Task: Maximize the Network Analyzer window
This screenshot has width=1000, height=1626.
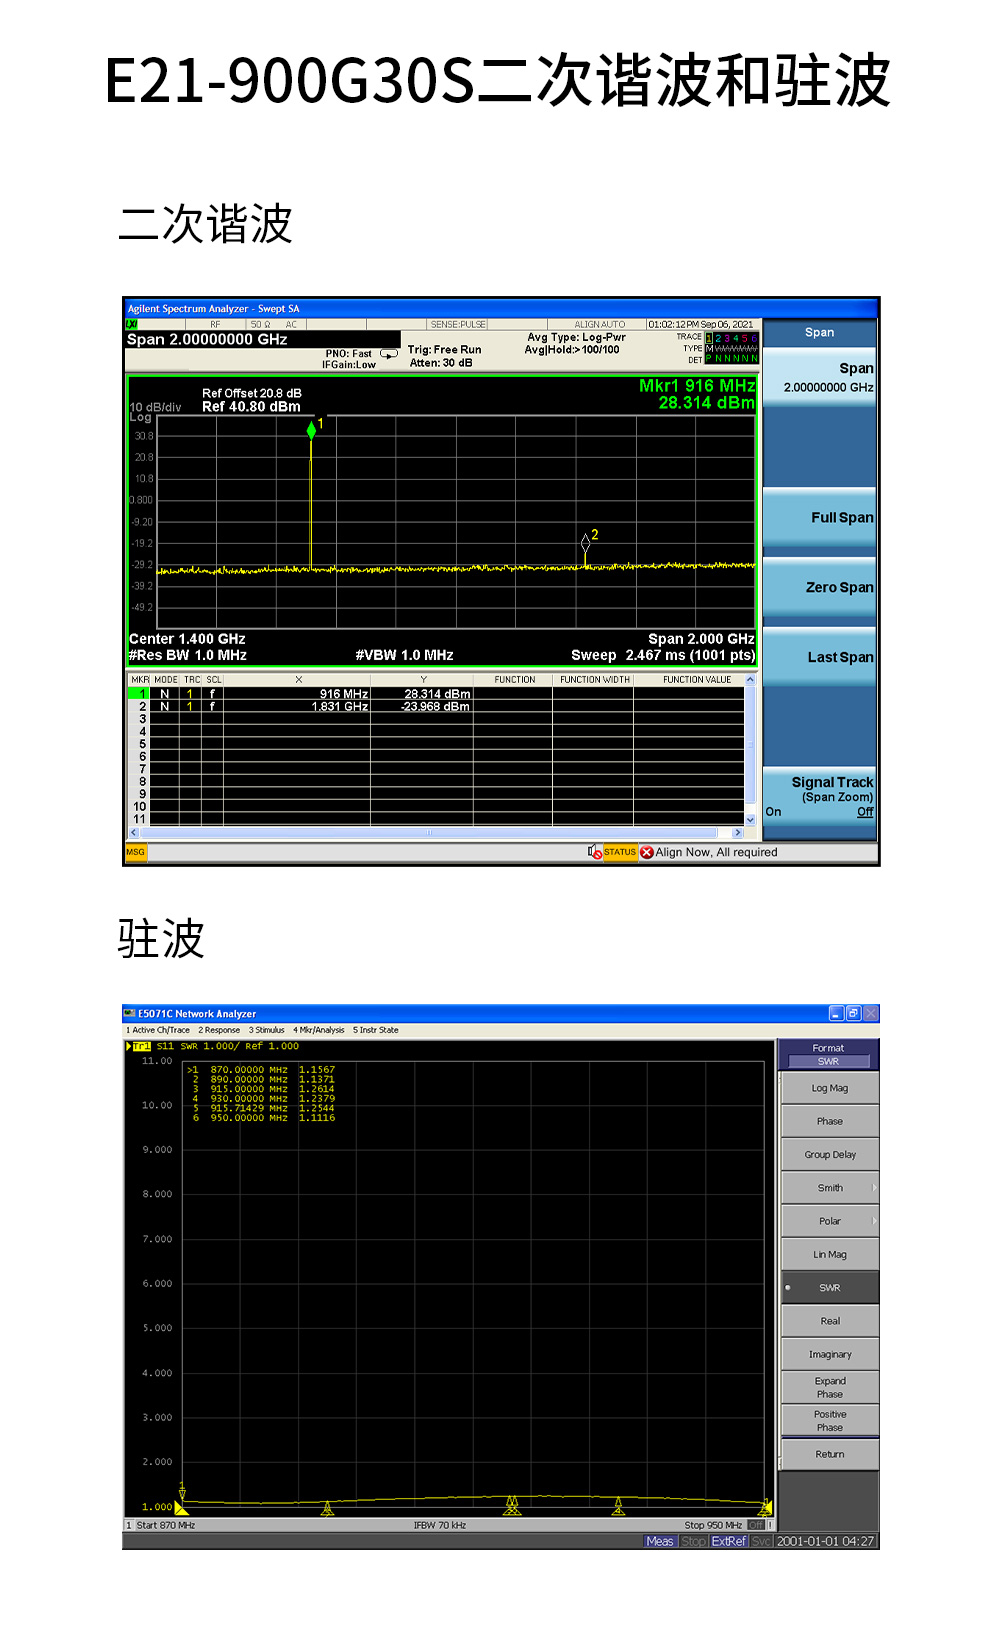Action: point(853,1013)
